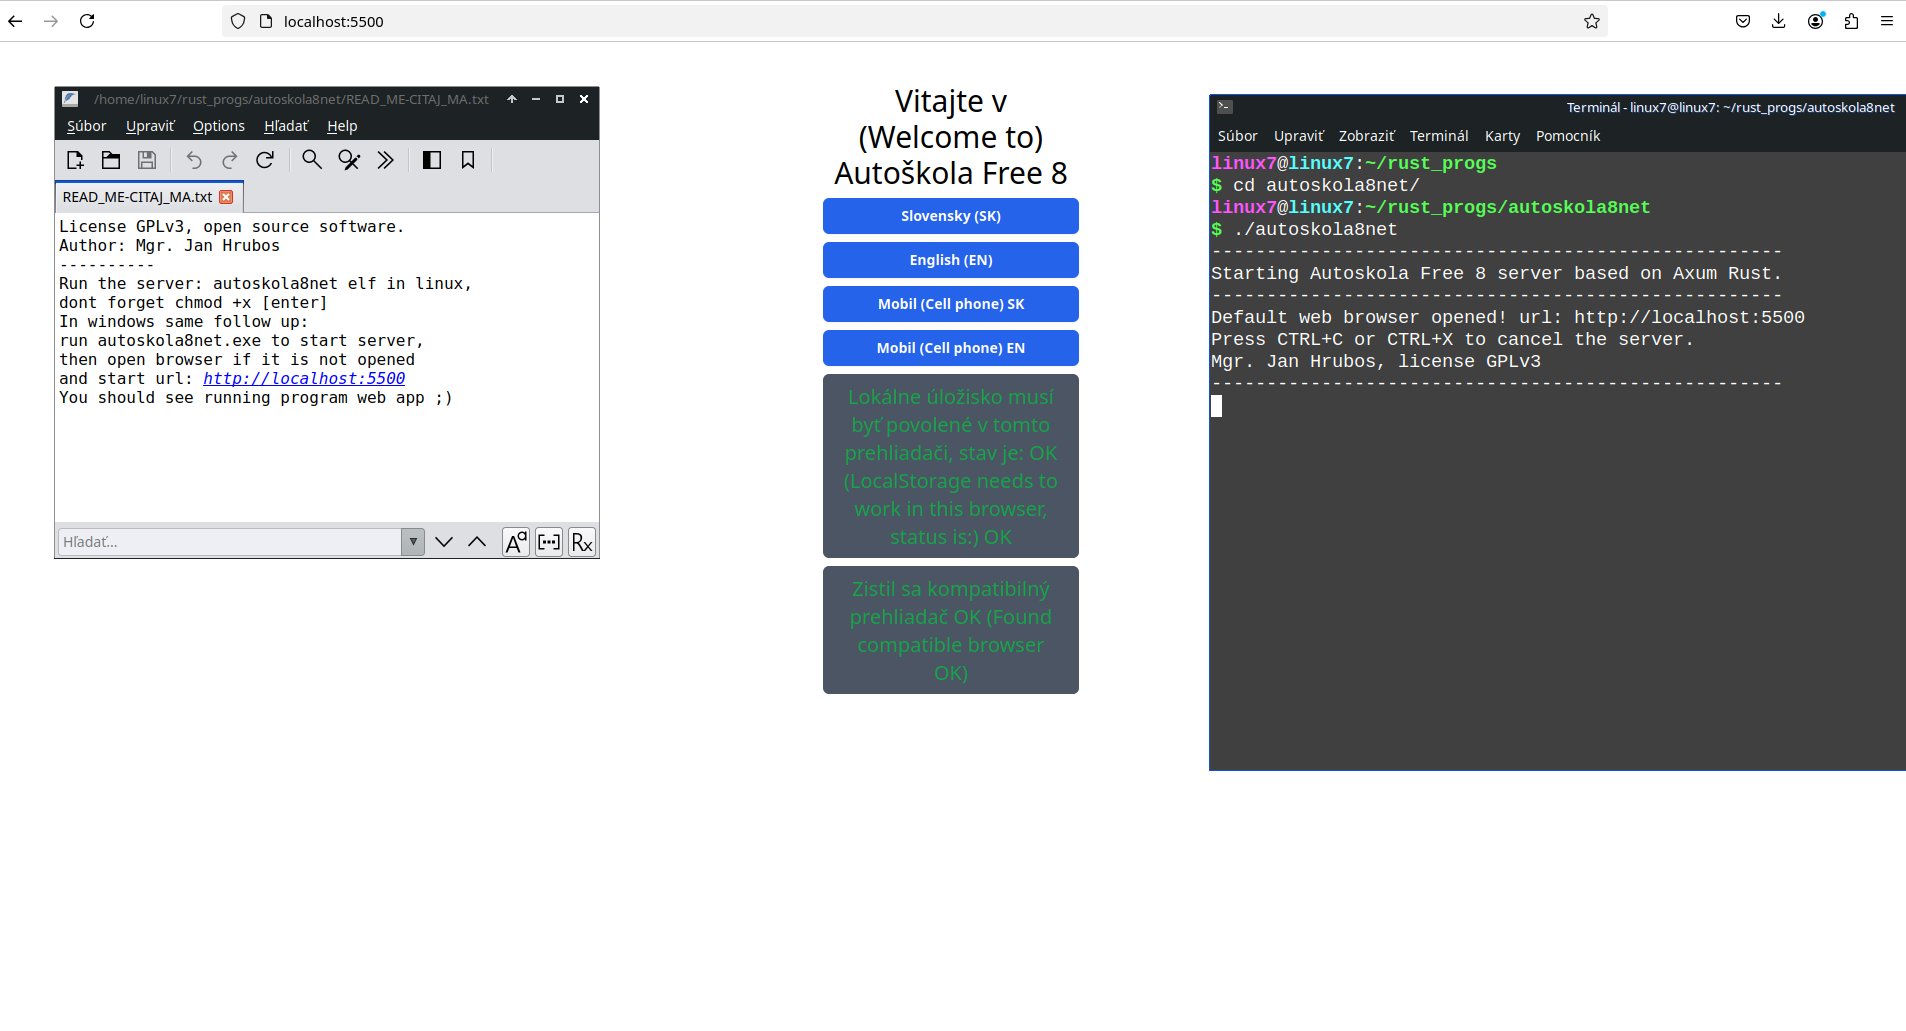Viewport: 1906px width, 1031px height.
Task: Click the find and replace icon
Action: click(349, 160)
